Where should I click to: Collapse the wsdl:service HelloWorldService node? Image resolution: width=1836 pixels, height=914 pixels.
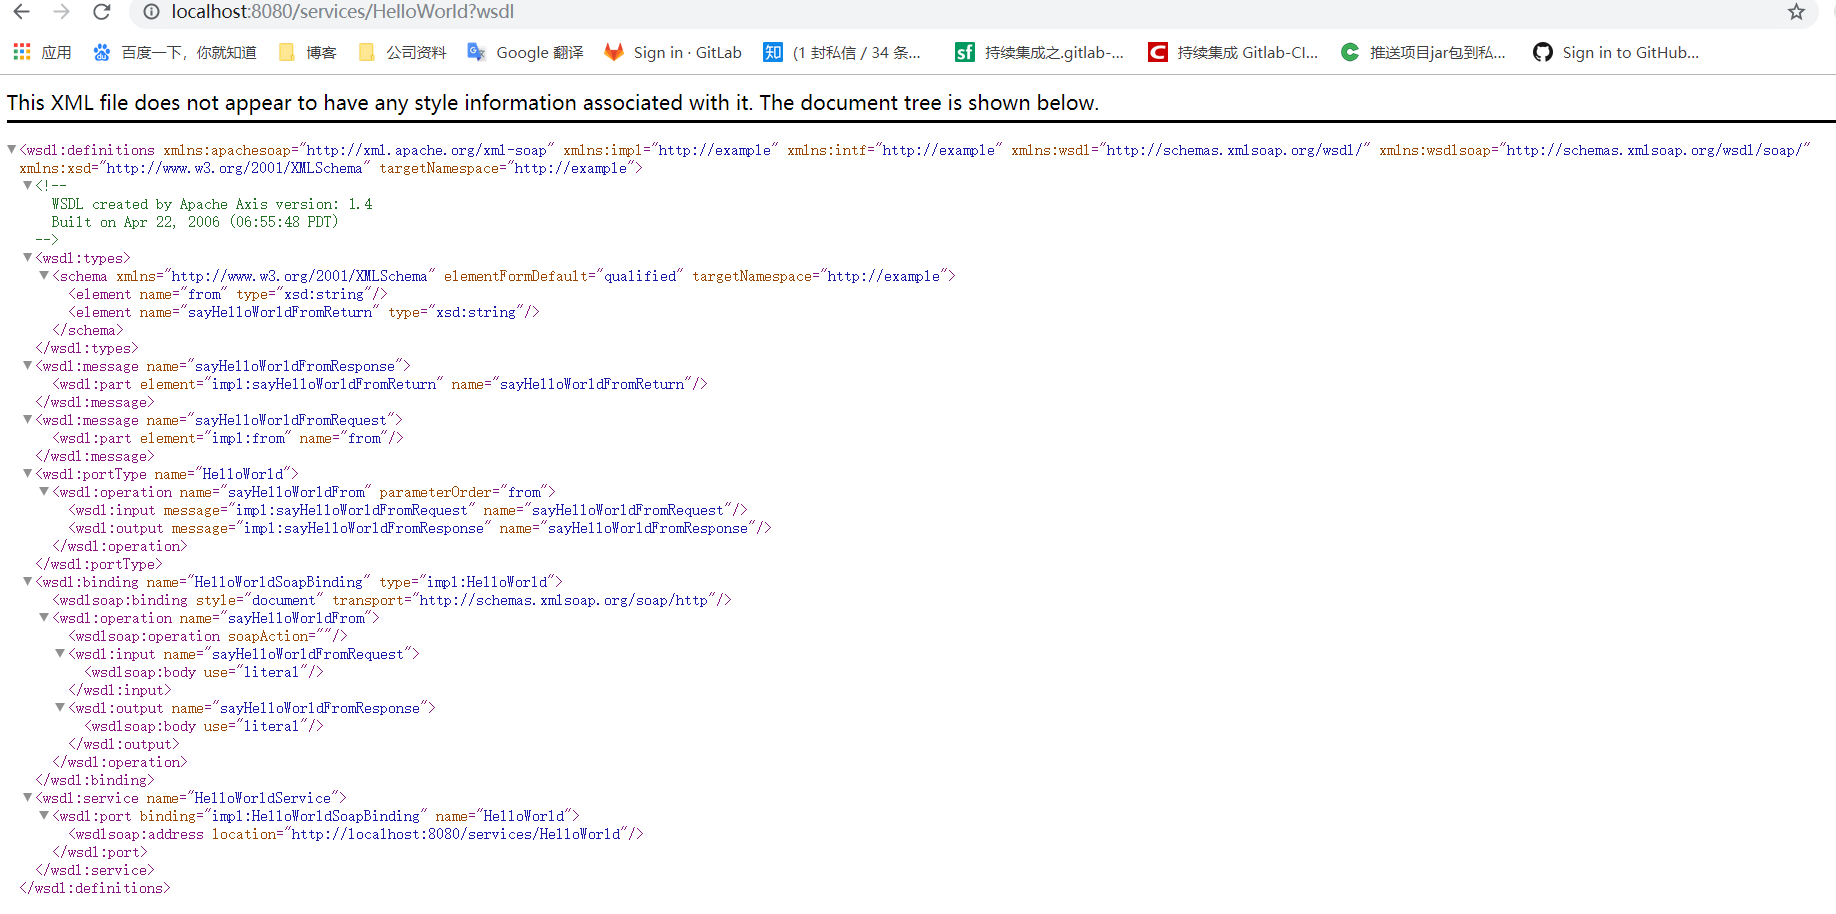28,797
